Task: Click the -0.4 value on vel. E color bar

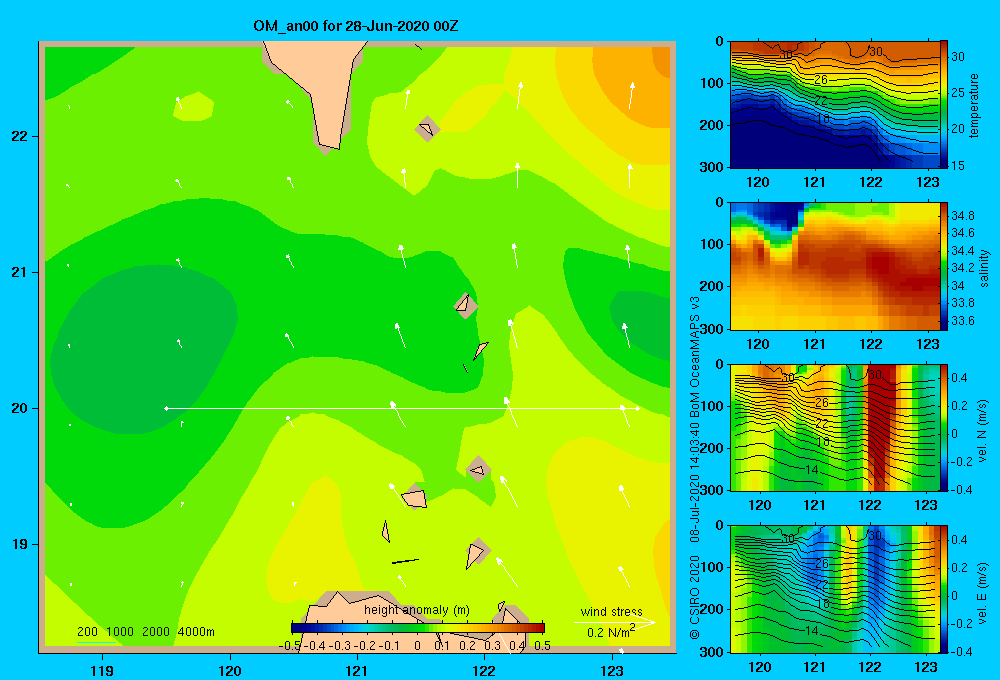Action: coord(960,652)
